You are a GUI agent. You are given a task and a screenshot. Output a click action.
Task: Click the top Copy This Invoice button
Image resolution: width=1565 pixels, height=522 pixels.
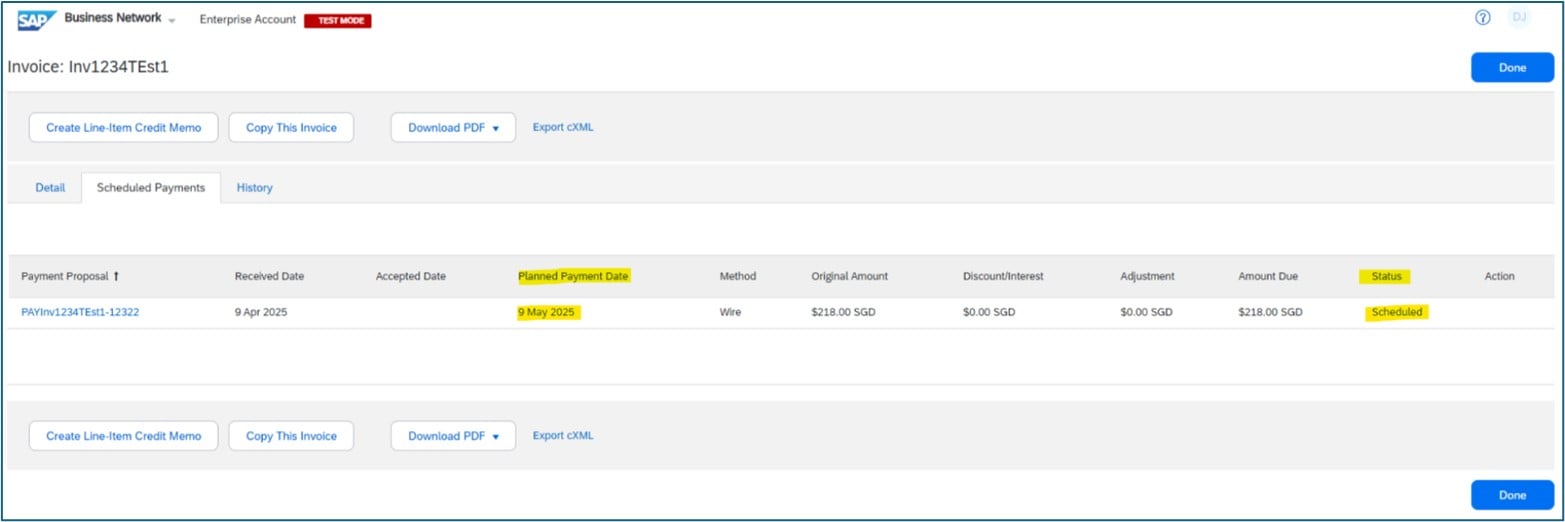click(x=291, y=128)
